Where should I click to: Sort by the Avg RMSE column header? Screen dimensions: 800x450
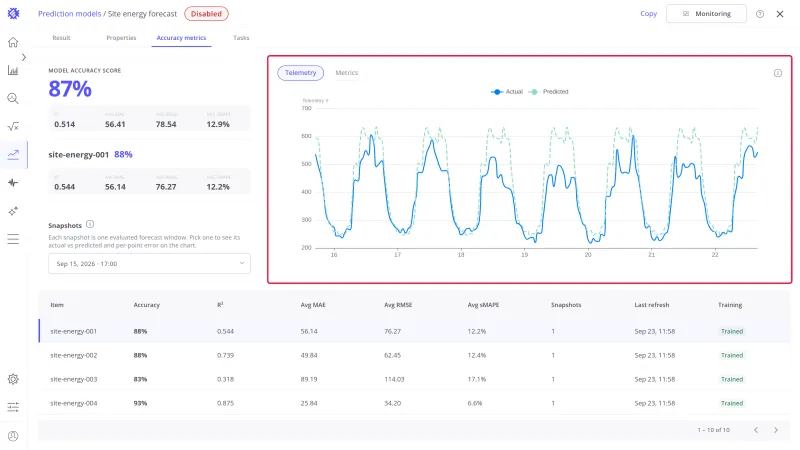click(x=398, y=305)
